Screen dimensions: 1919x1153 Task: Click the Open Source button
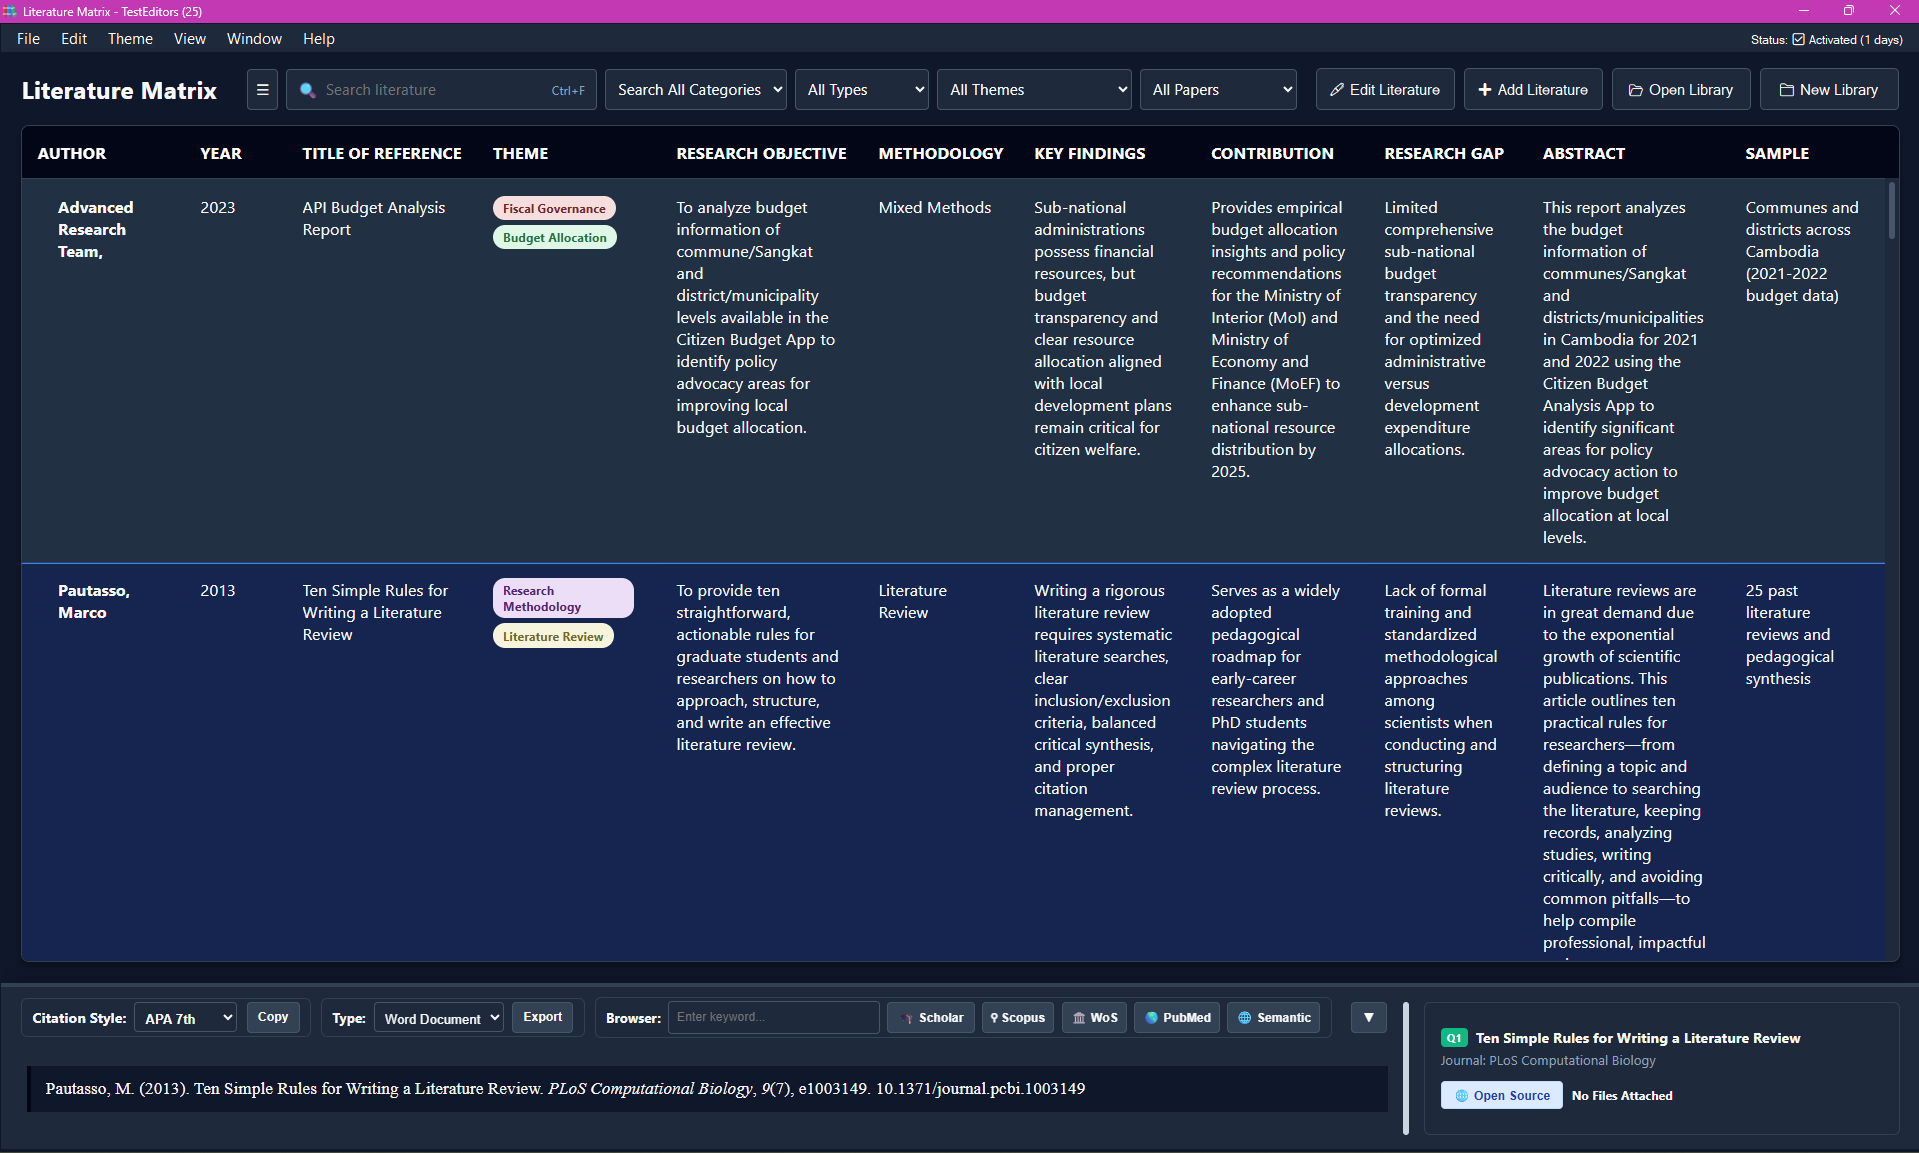pyautogui.click(x=1501, y=1096)
